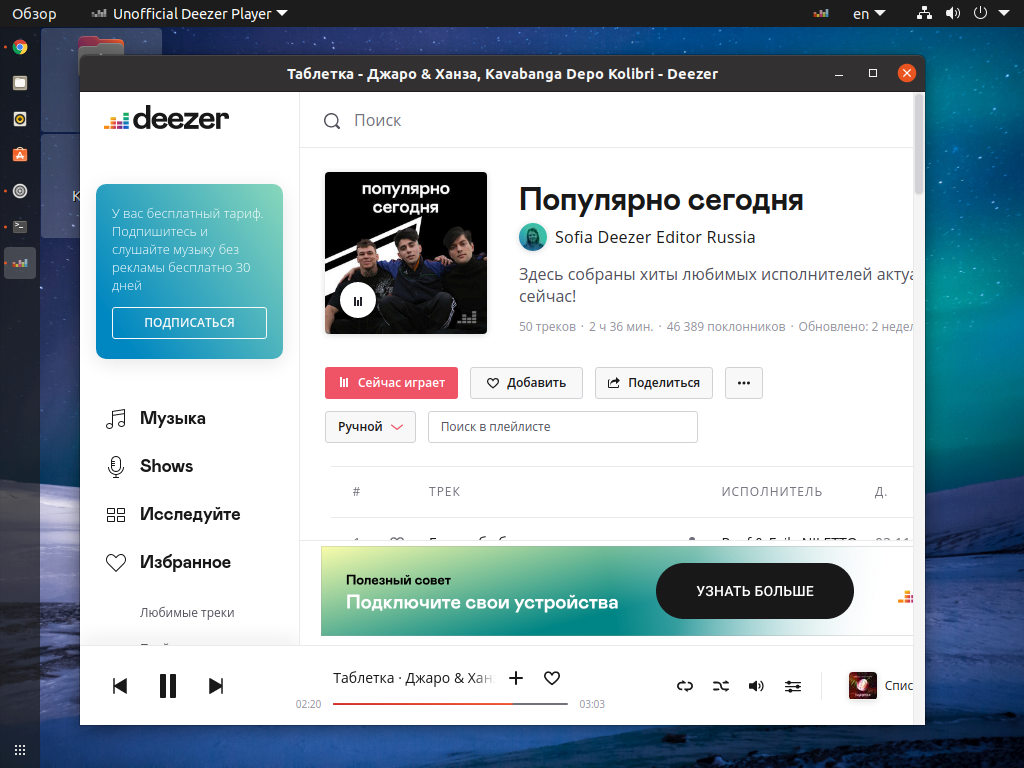Launch Google Chrome from the dock
The width and height of the screenshot is (1024, 768).
[x=20, y=47]
